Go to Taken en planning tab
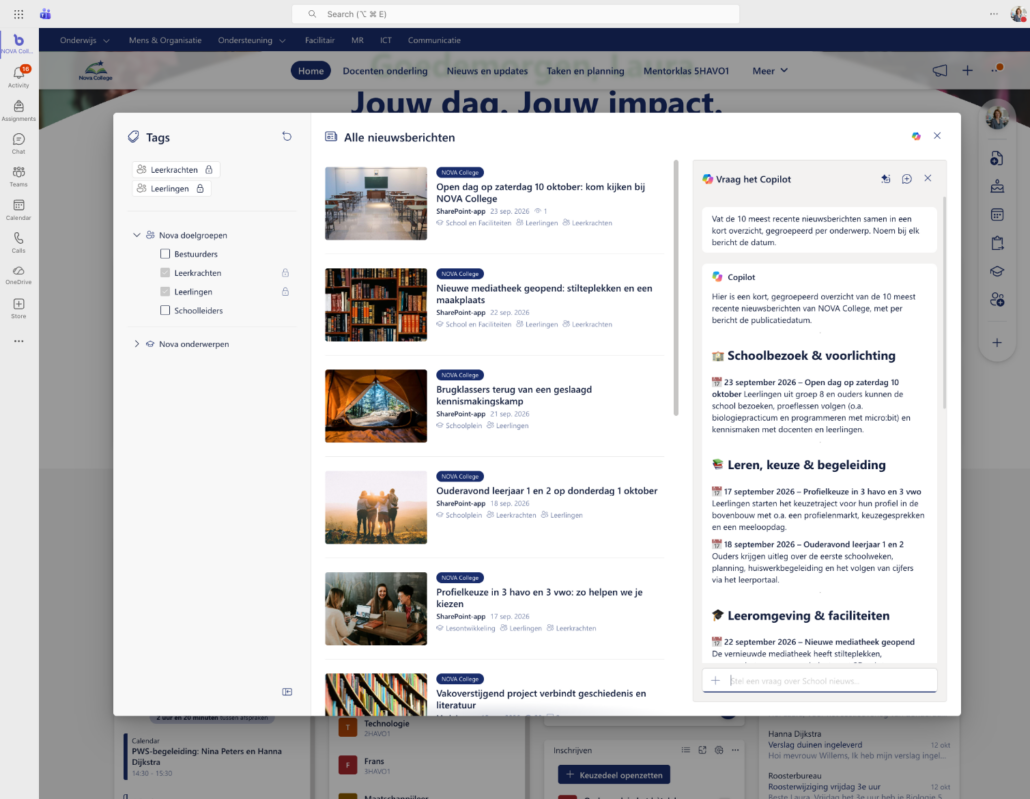The height and width of the screenshot is (799, 1030). 585,71
